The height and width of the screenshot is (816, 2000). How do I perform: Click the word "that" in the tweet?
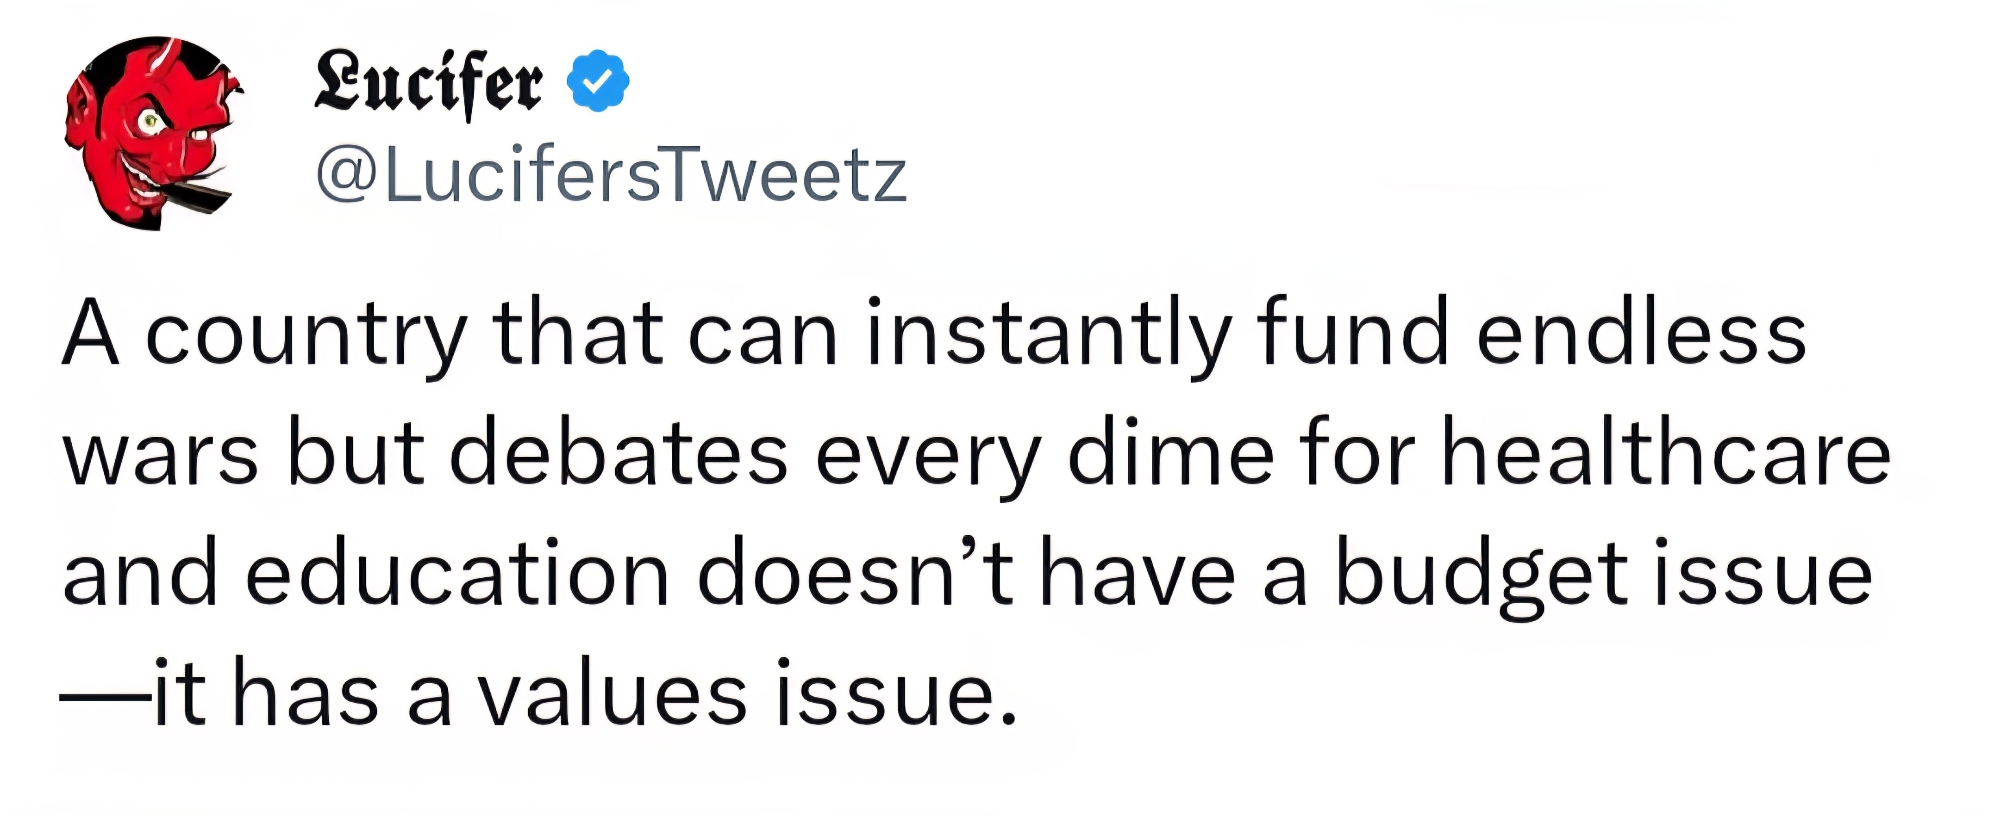(577, 334)
